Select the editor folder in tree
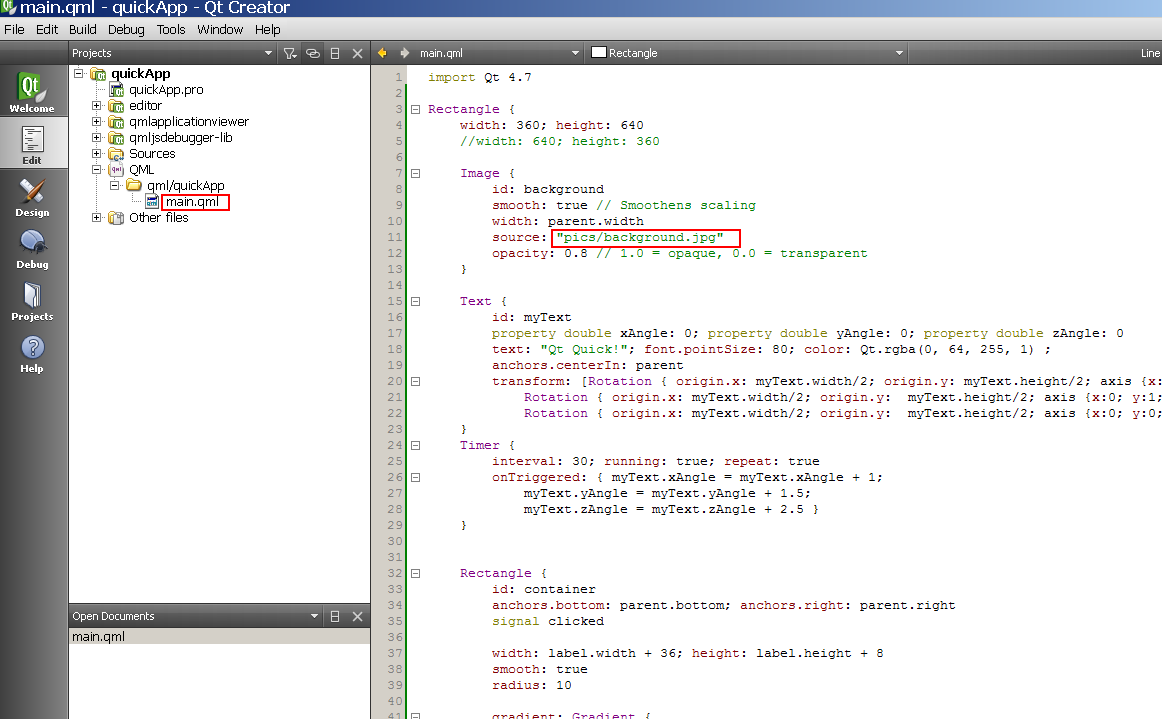This screenshot has width=1162, height=719. pyautogui.click(x=145, y=105)
